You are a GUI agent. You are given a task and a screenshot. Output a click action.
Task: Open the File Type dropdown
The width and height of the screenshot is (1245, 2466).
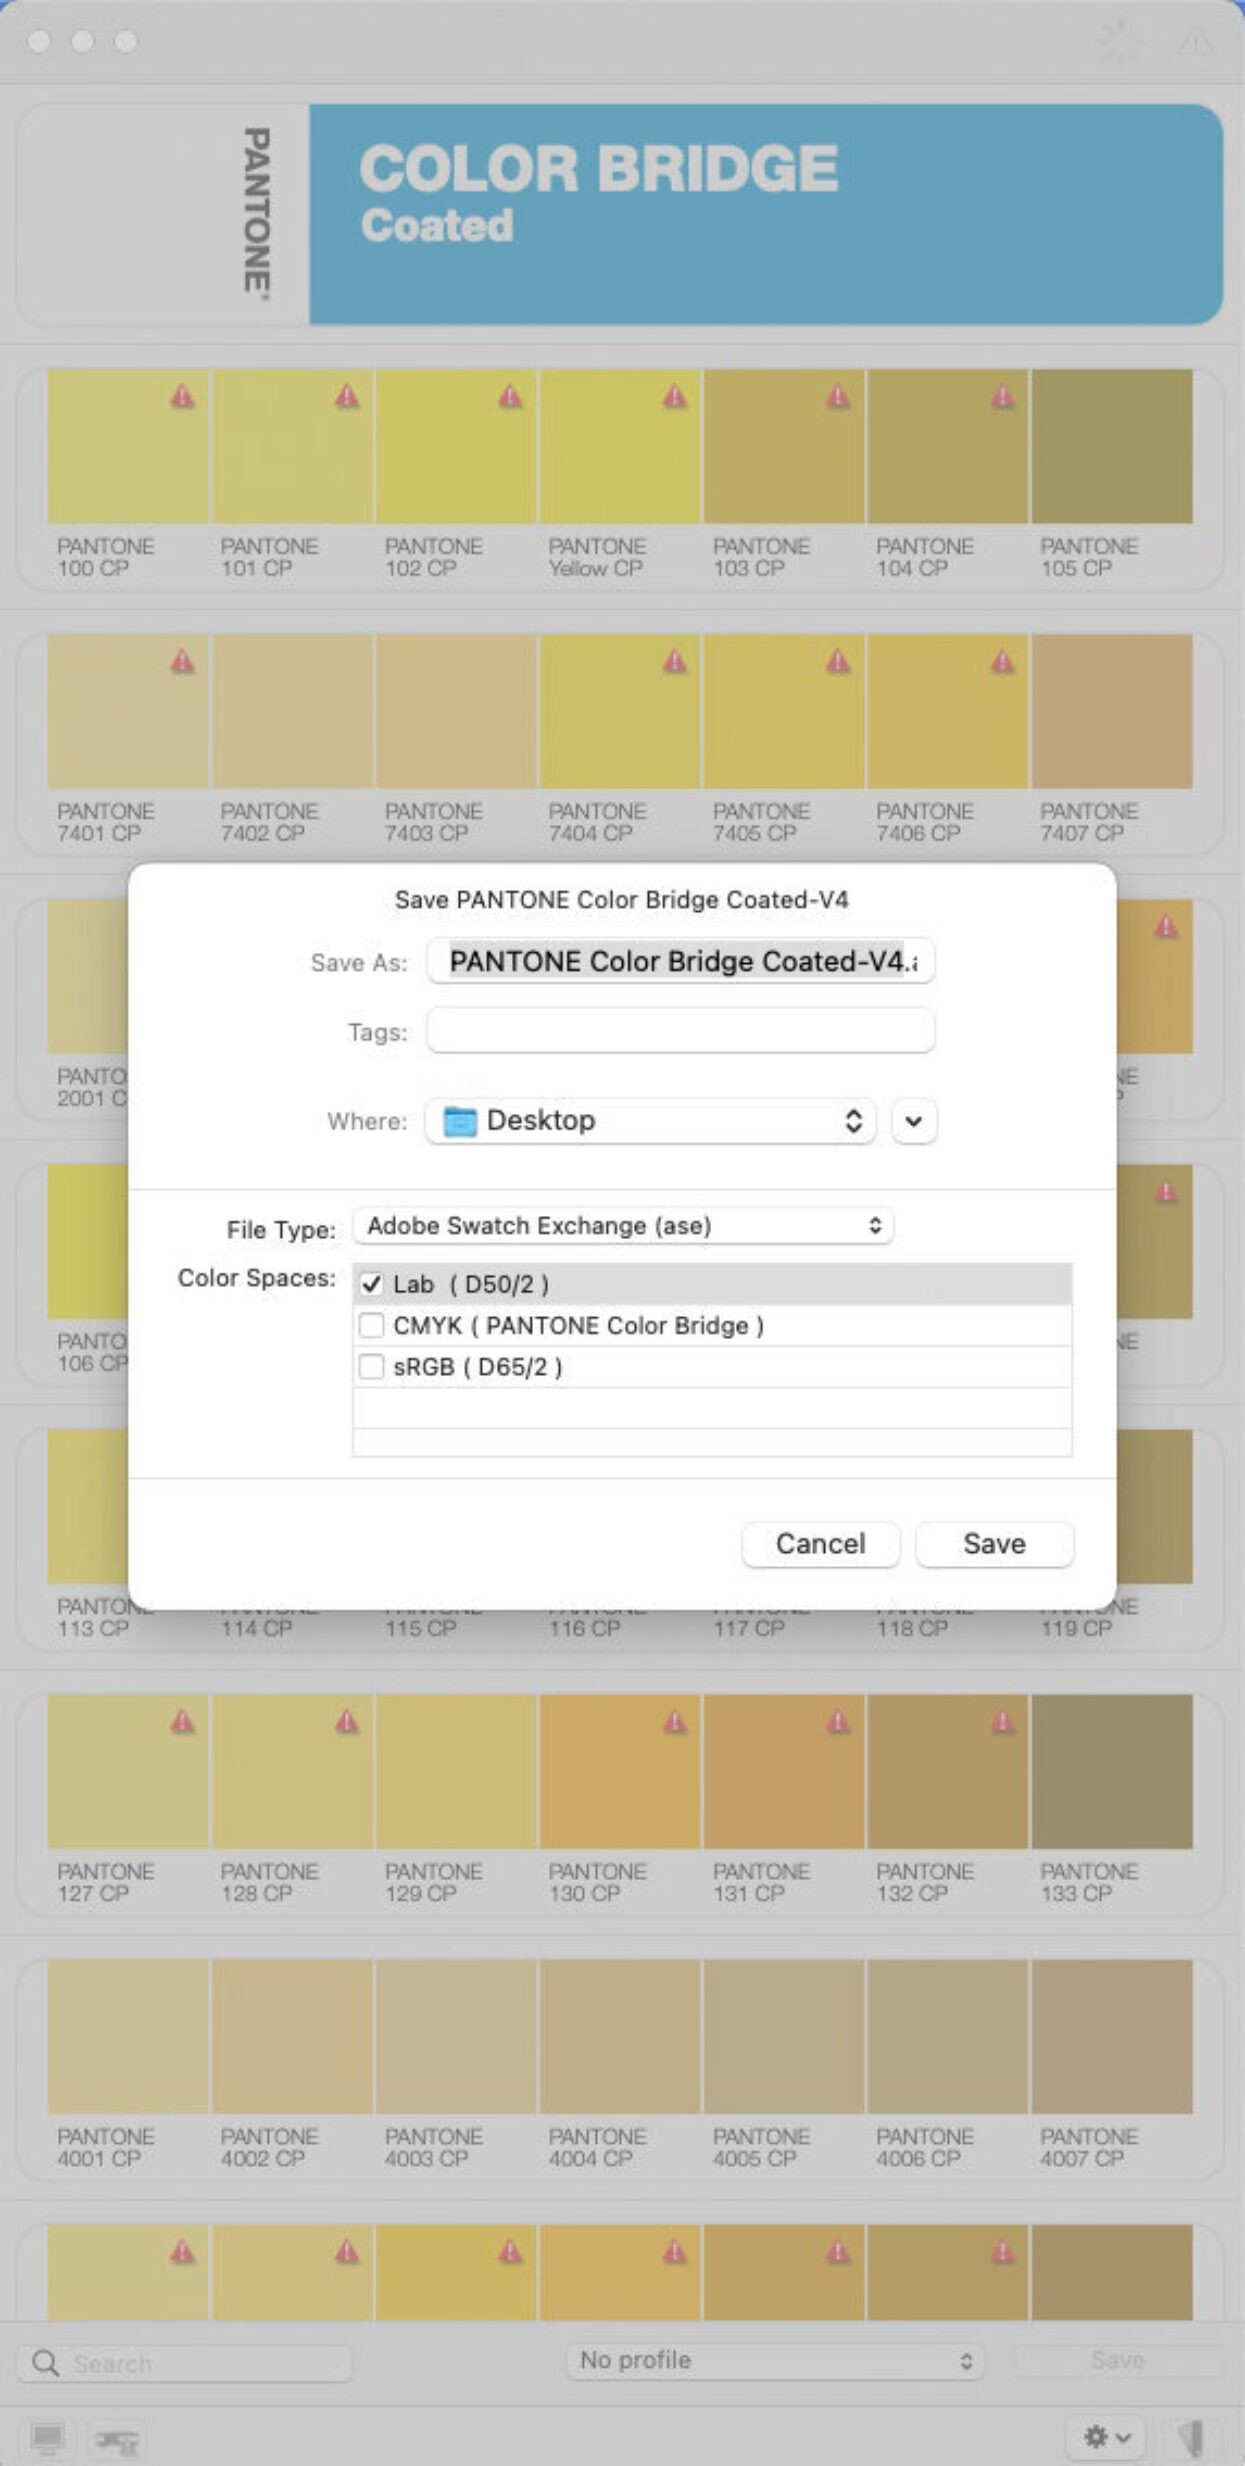pyautogui.click(x=622, y=1226)
